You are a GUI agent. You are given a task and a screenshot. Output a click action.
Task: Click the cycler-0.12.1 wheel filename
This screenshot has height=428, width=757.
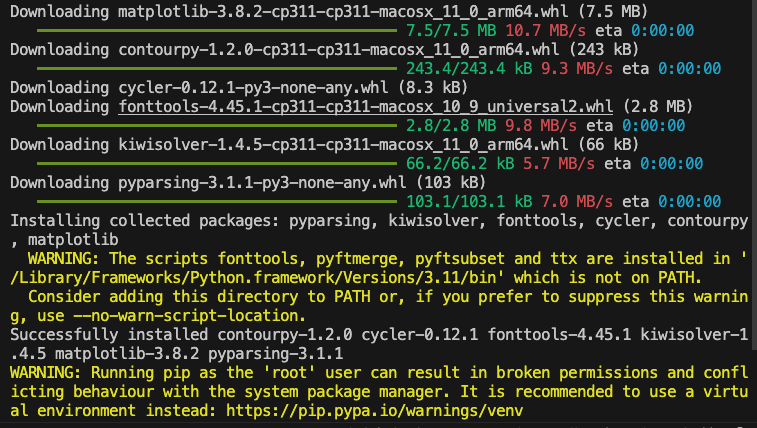pos(253,88)
